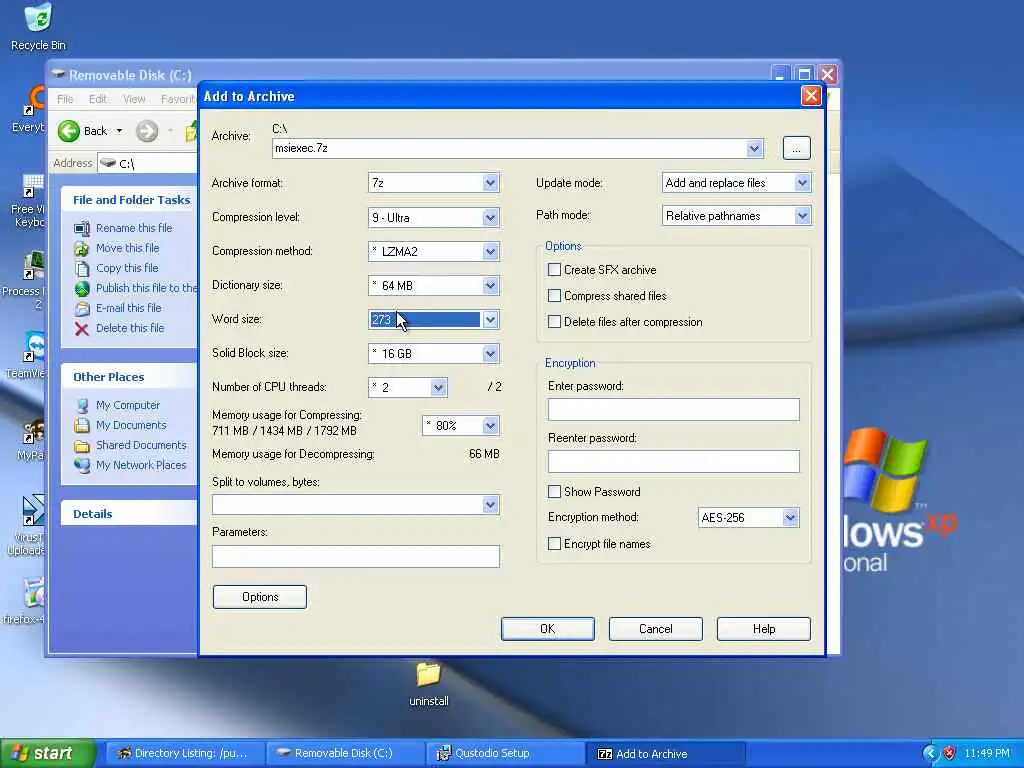The height and width of the screenshot is (768, 1024).
Task: Click the Details panel header
Action: click(129, 513)
